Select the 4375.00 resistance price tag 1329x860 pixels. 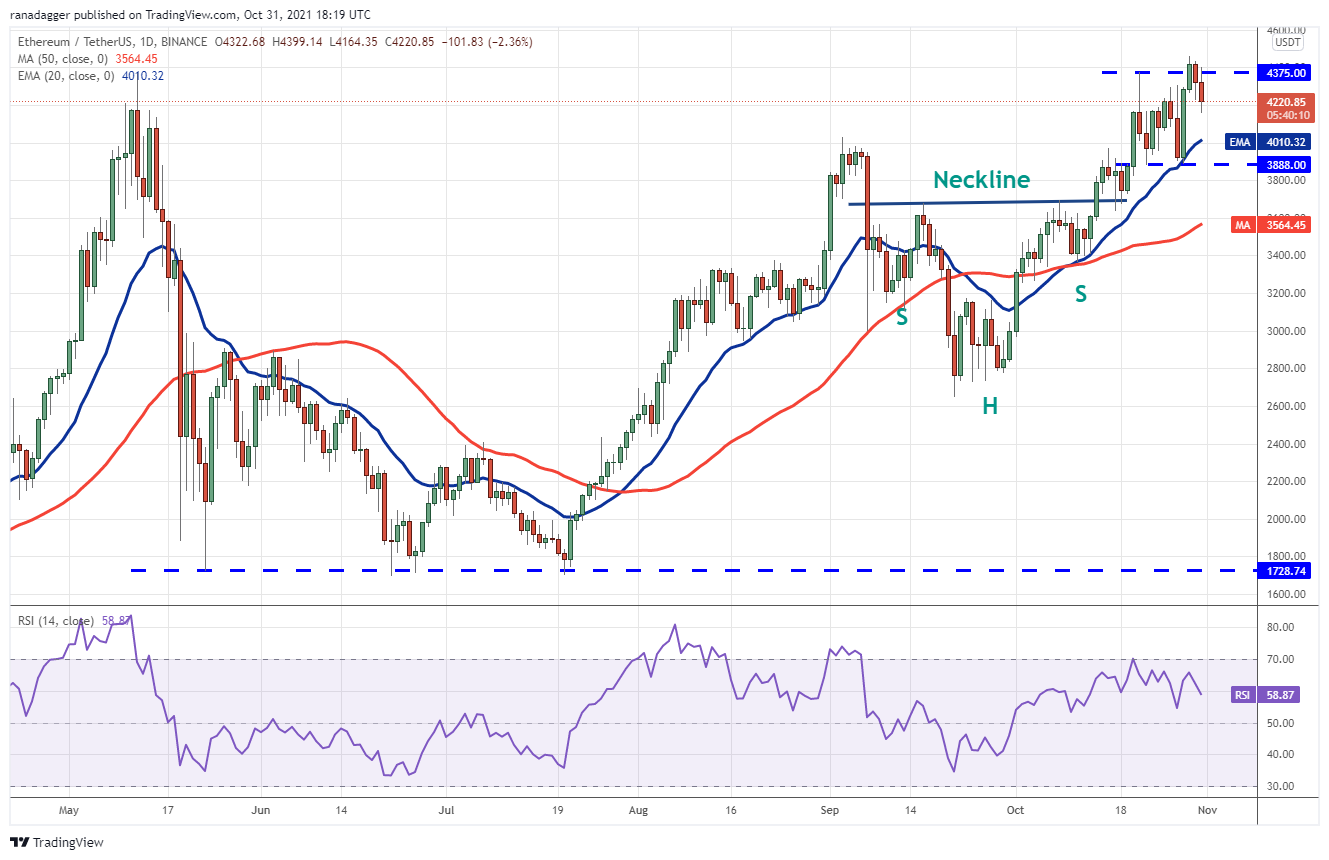point(1285,73)
